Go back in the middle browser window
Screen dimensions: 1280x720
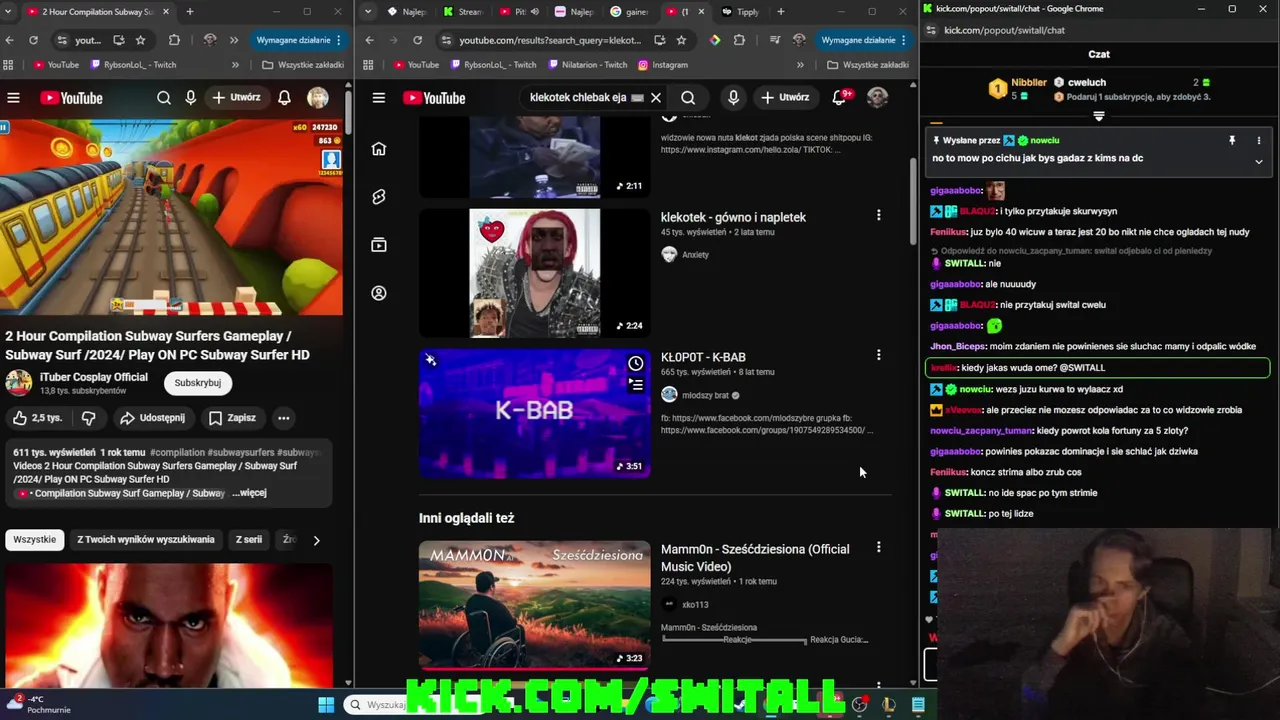(x=369, y=40)
